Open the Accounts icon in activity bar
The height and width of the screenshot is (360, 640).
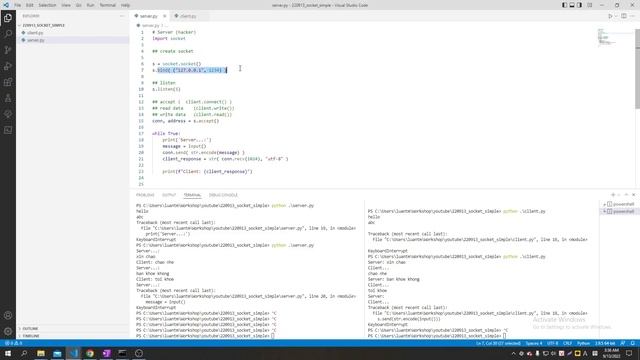pos(8,316)
